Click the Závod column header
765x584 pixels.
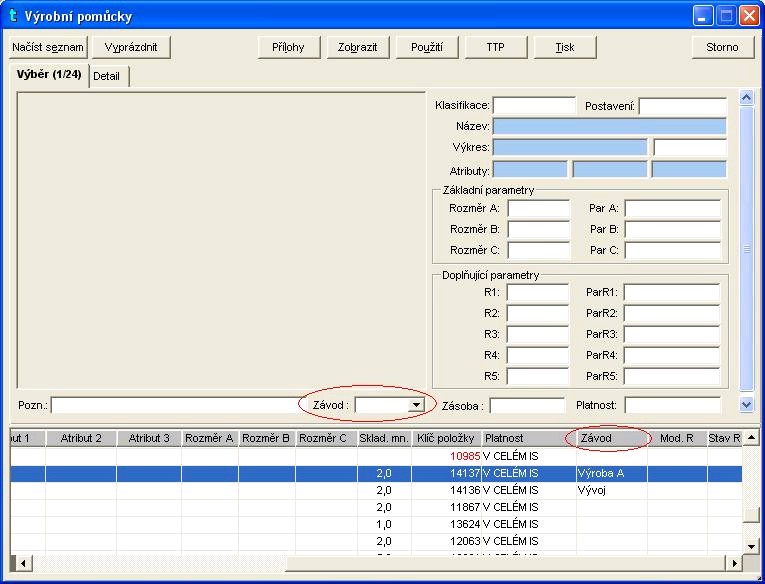612,438
